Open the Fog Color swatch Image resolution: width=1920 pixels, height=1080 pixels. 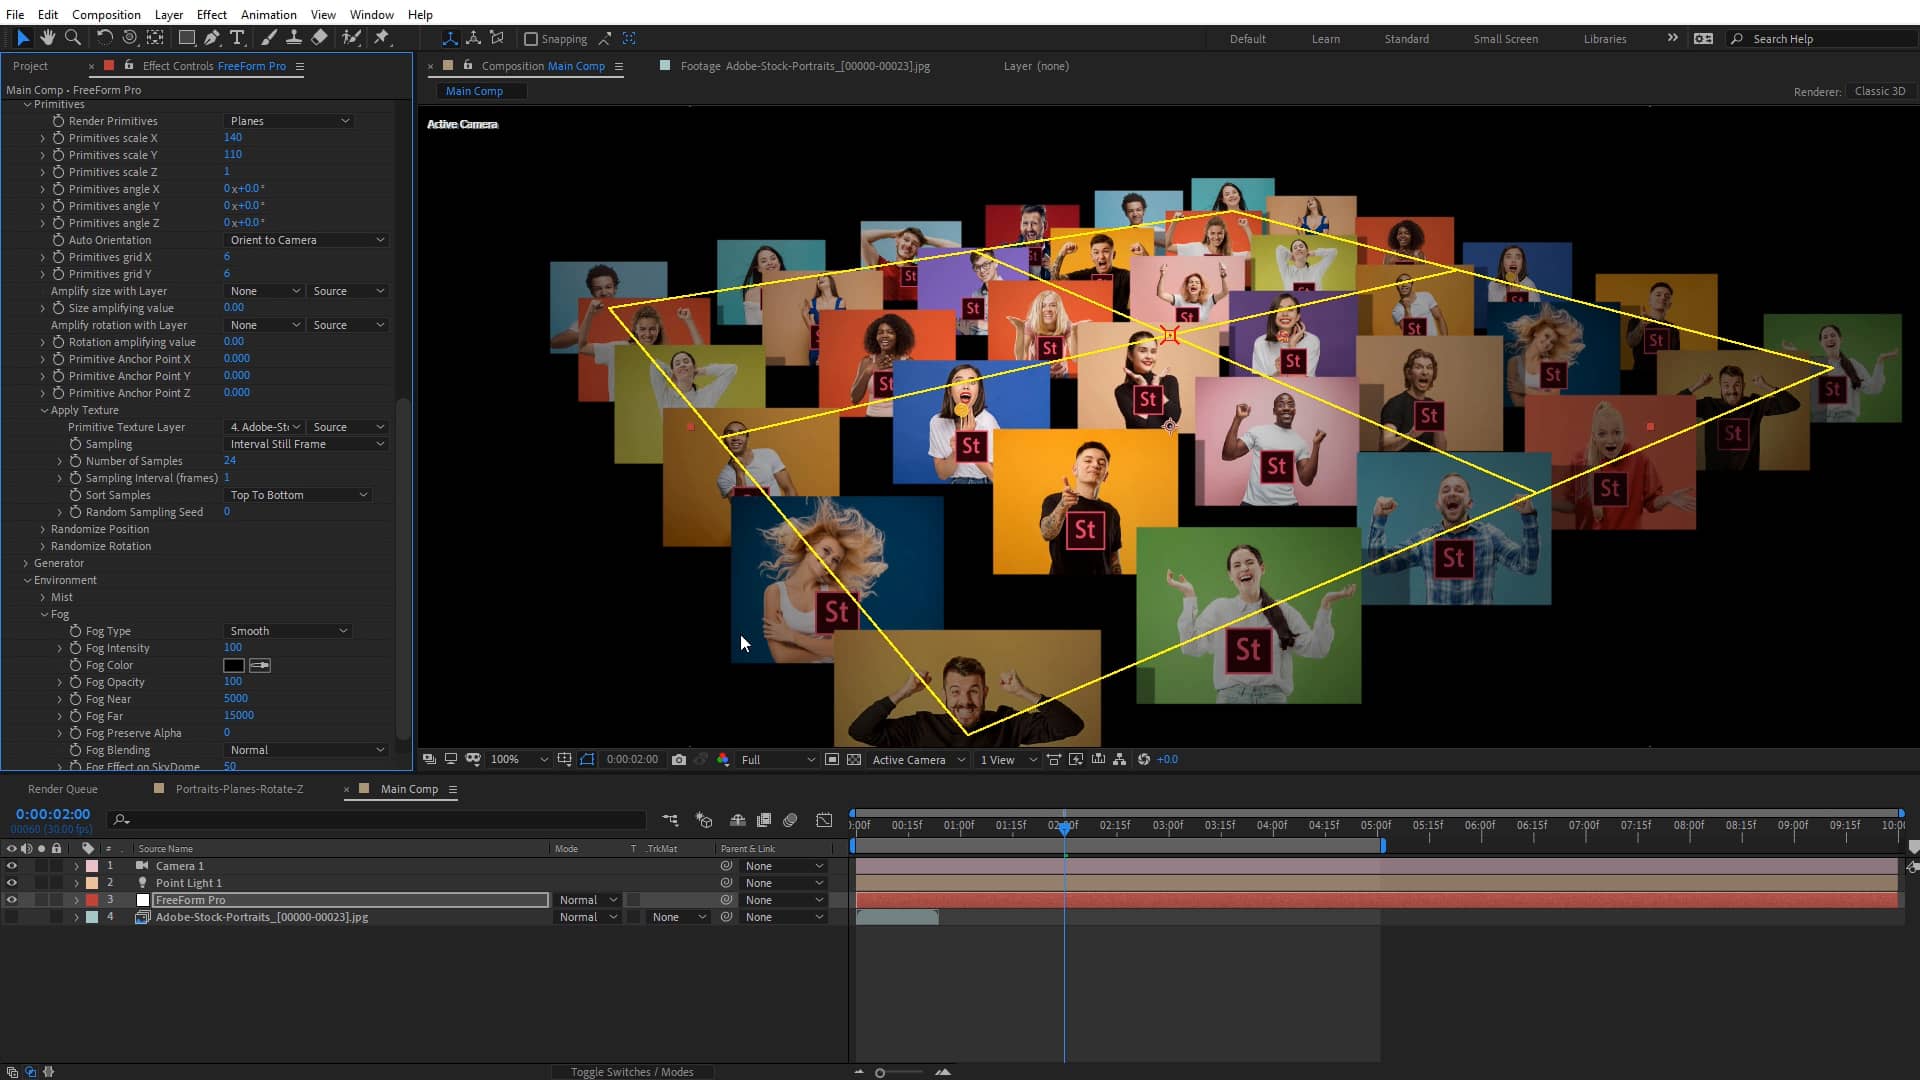233,665
